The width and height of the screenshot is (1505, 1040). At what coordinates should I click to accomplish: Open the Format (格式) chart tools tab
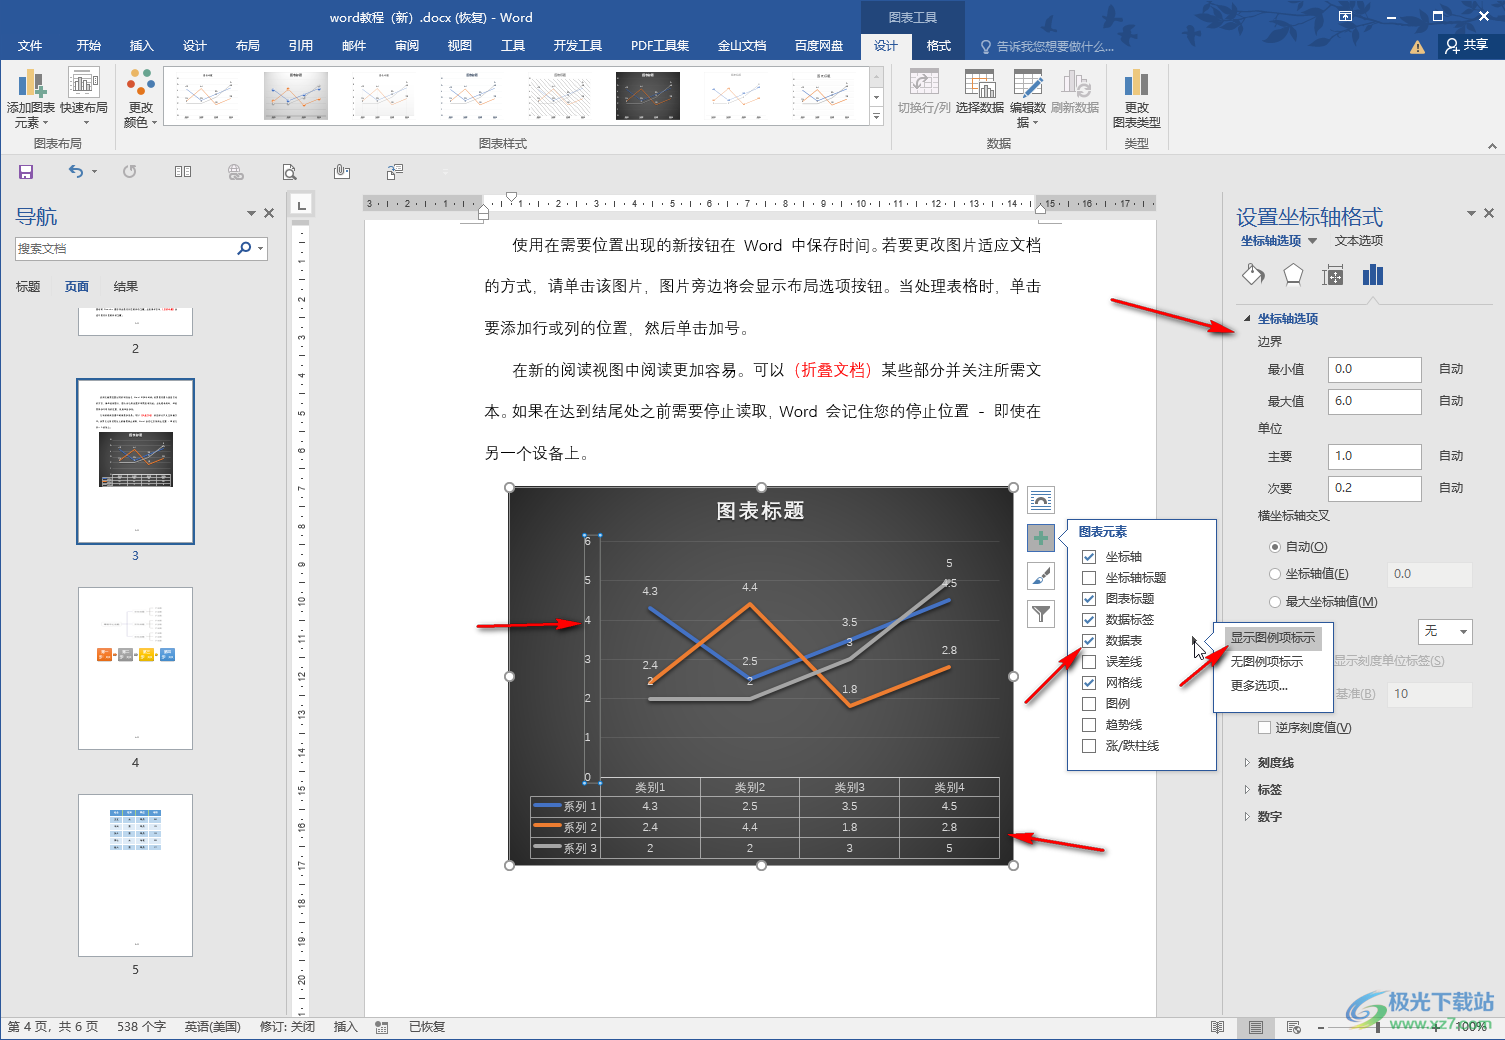939,46
